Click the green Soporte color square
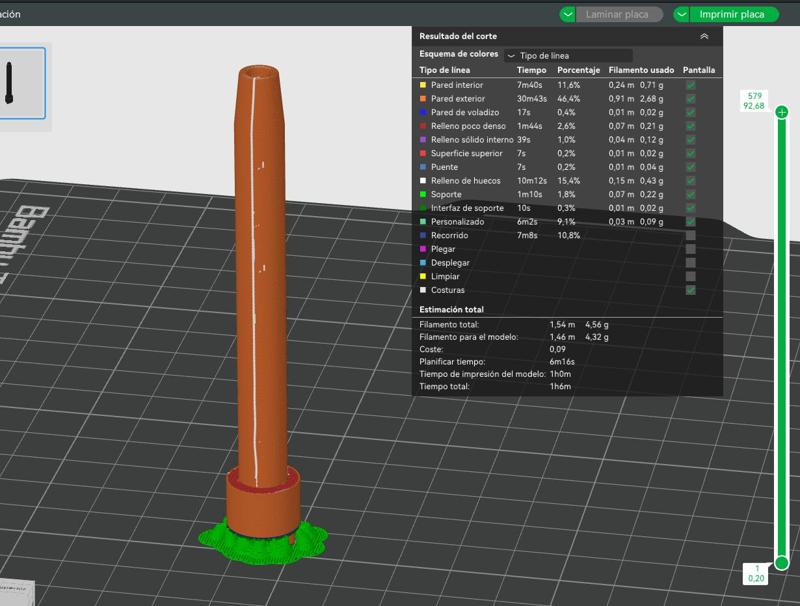This screenshot has width=800, height=606. 423,194
